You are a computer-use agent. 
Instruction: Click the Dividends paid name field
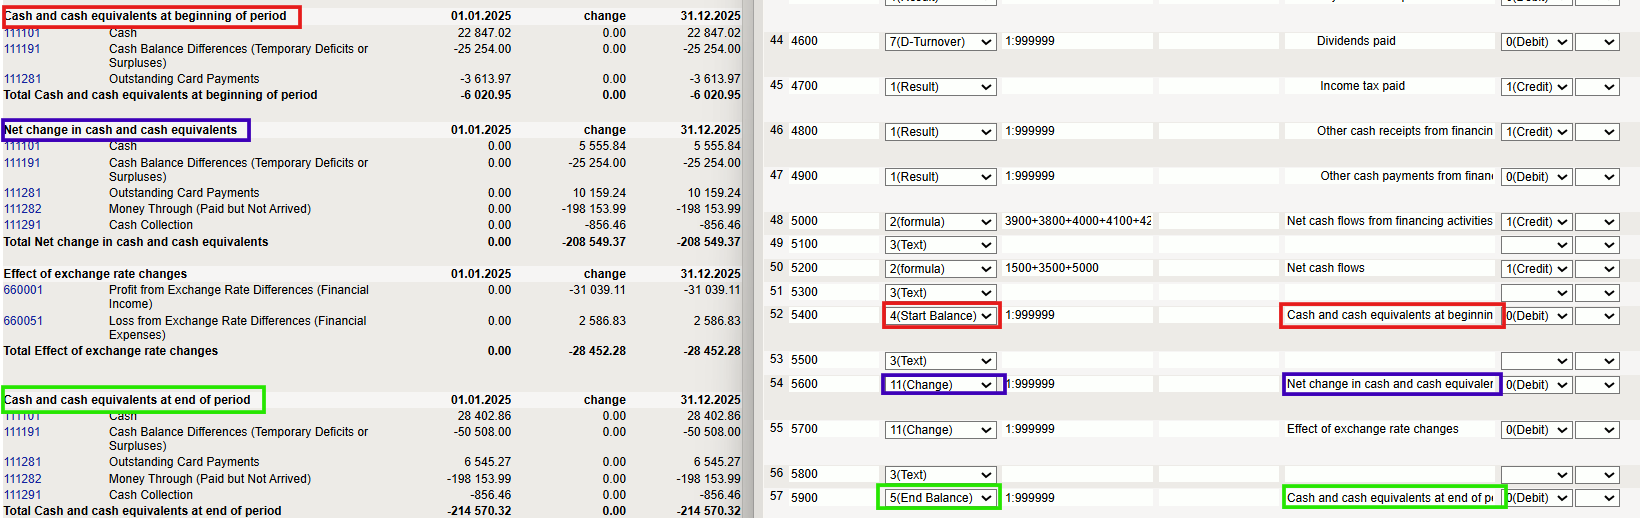point(1390,41)
